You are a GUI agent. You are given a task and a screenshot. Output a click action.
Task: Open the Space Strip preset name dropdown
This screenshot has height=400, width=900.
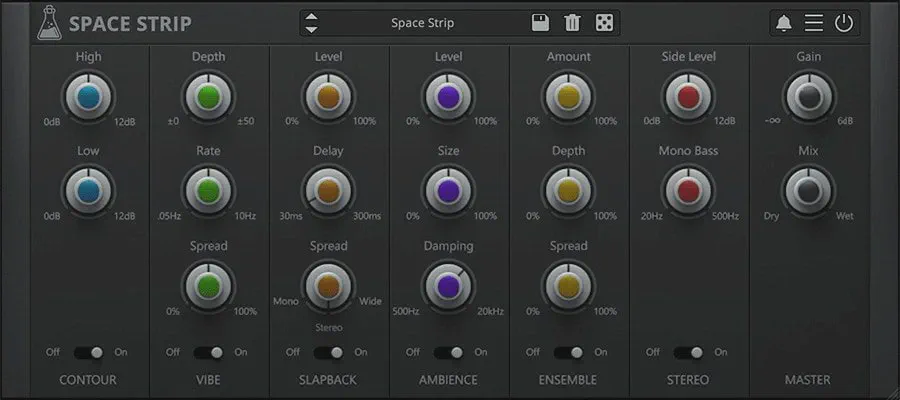(420, 23)
